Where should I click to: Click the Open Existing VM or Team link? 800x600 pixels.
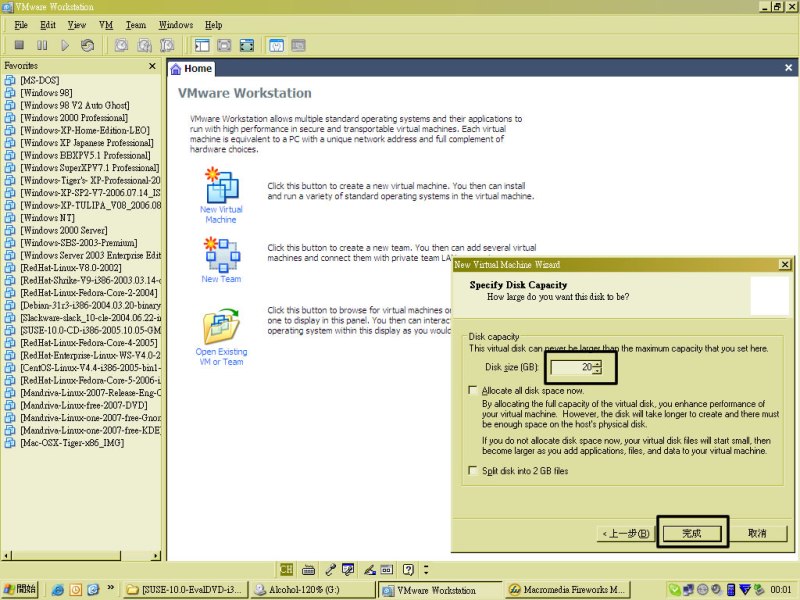pos(221,357)
